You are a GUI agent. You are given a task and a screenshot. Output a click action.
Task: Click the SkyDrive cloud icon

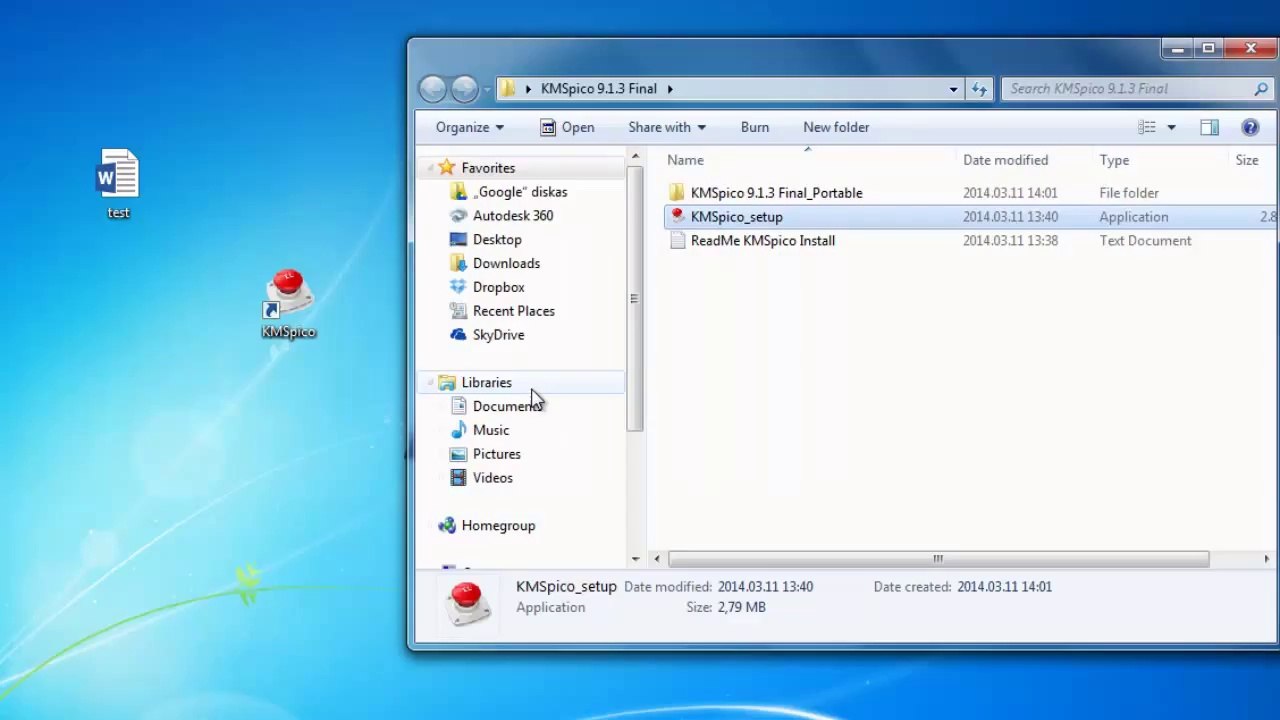click(458, 335)
